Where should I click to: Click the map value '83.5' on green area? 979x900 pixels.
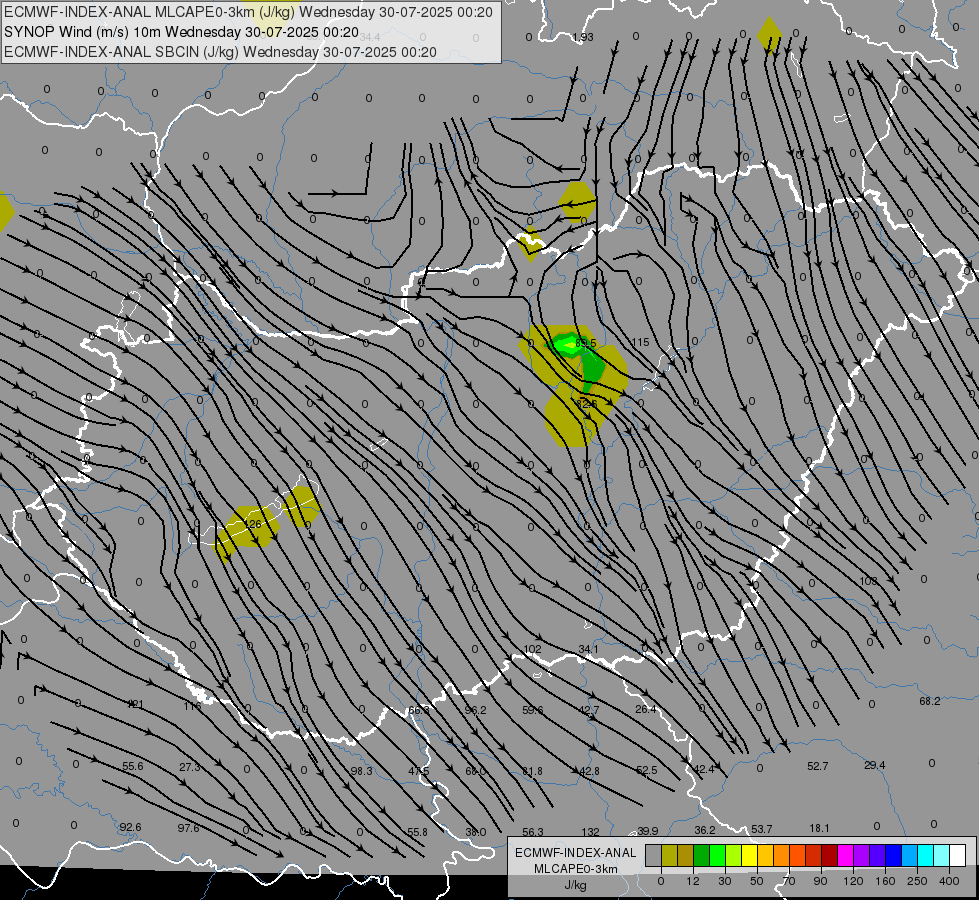click(586, 343)
